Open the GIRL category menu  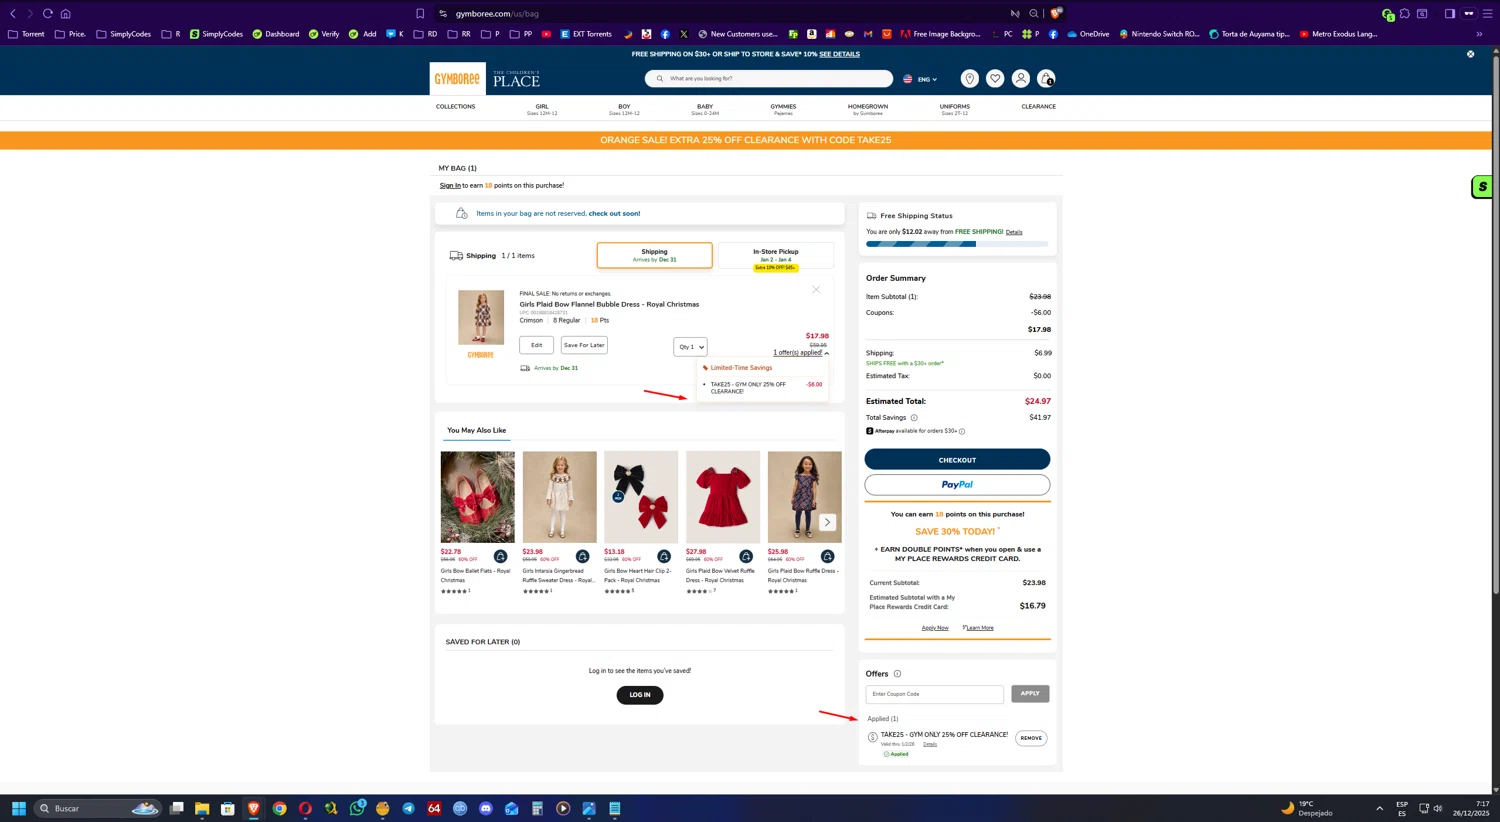click(542, 109)
